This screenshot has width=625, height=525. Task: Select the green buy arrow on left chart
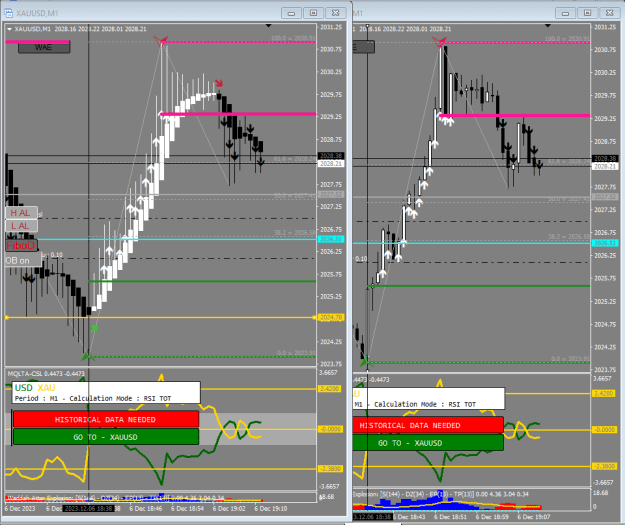(94, 328)
